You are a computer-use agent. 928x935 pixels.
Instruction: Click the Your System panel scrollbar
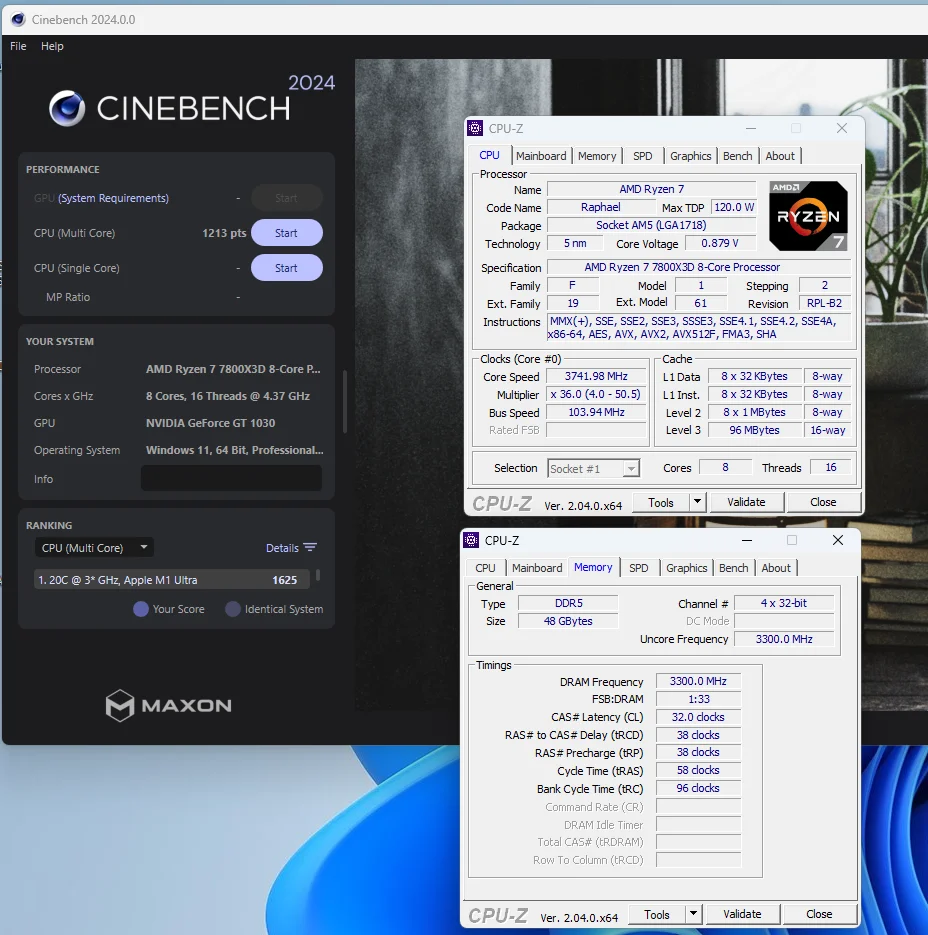click(x=345, y=401)
